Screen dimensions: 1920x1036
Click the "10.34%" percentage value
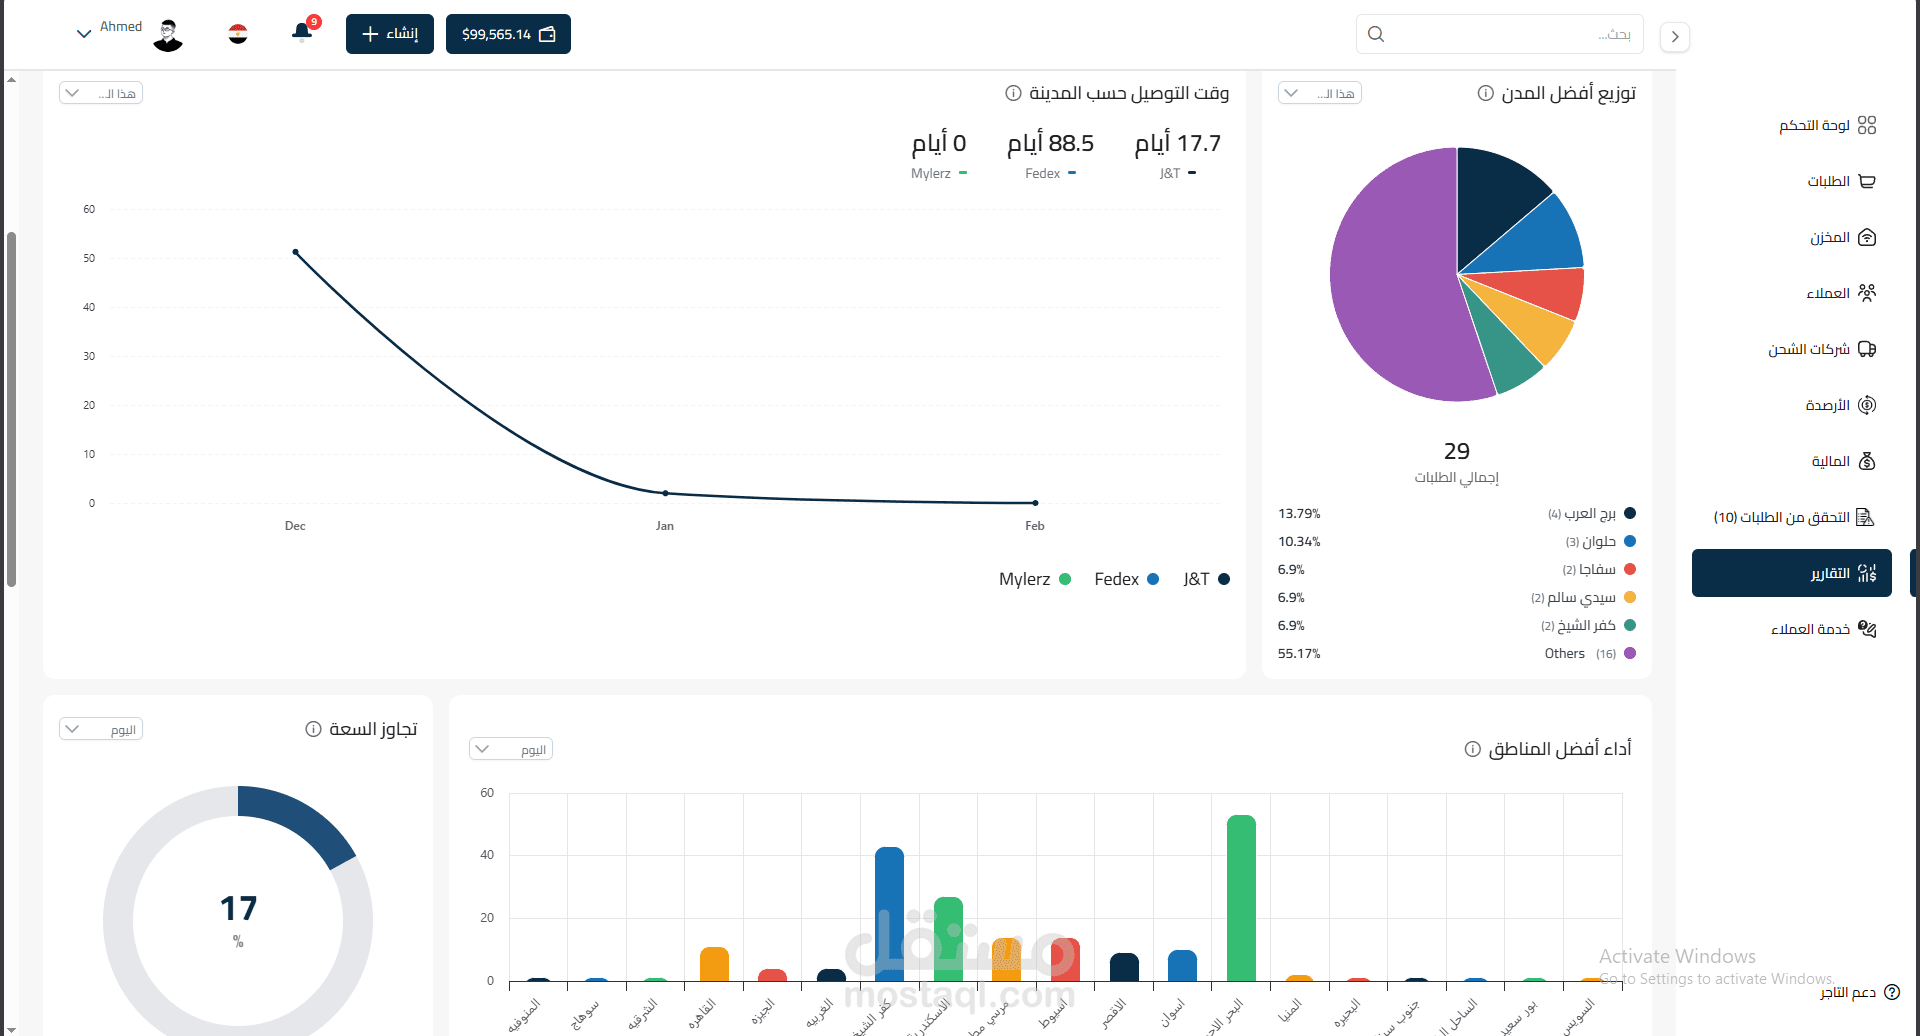1299,542
